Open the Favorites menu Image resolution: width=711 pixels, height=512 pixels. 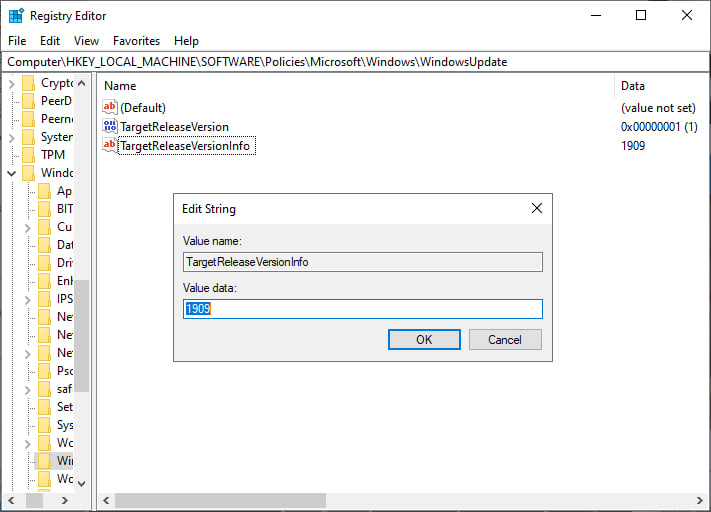point(136,41)
